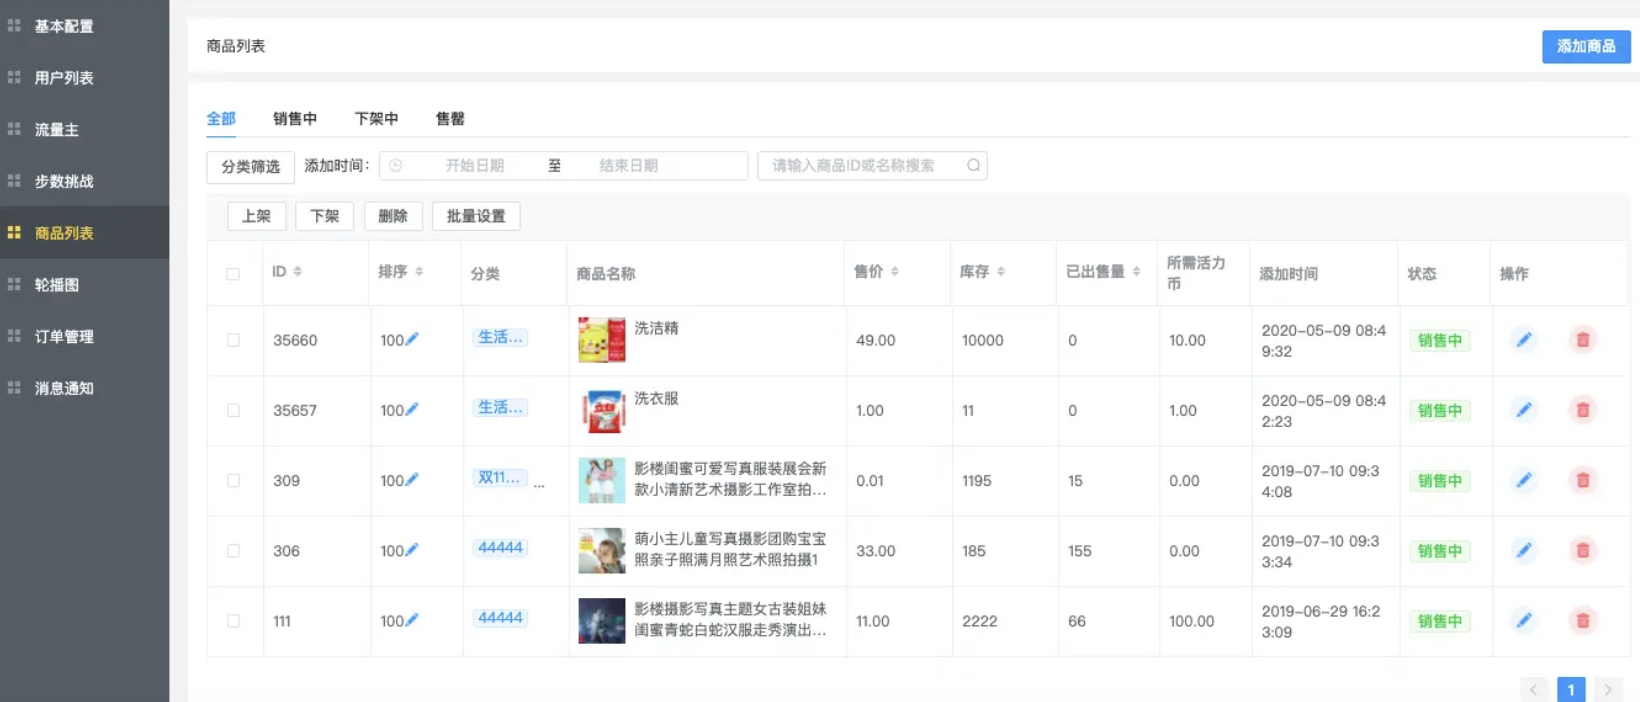The height and width of the screenshot is (702, 1640).
Task: Sort table by 库存 column arrows
Action: [1001, 272]
